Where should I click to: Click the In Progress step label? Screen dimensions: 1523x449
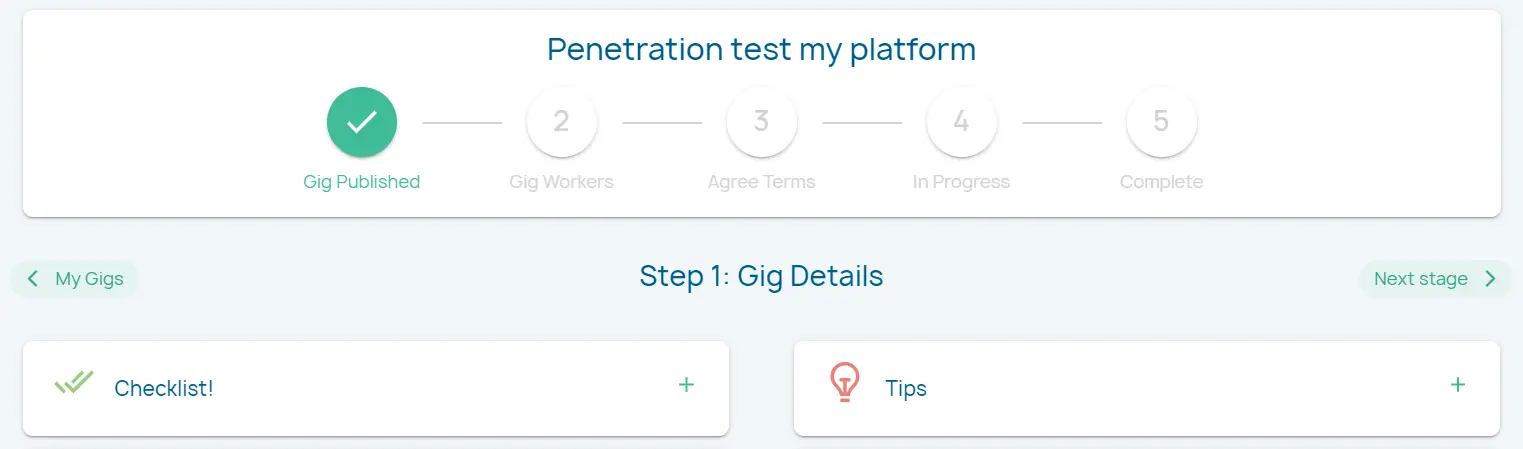[x=961, y=182]
